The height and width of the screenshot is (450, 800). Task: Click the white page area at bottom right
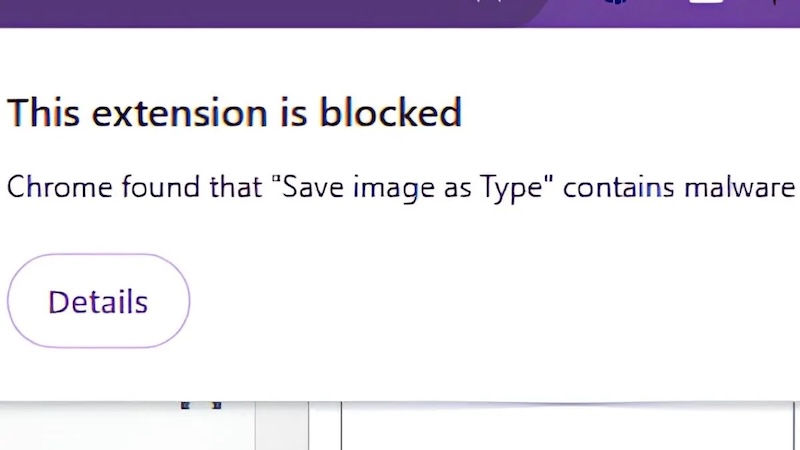570,430
